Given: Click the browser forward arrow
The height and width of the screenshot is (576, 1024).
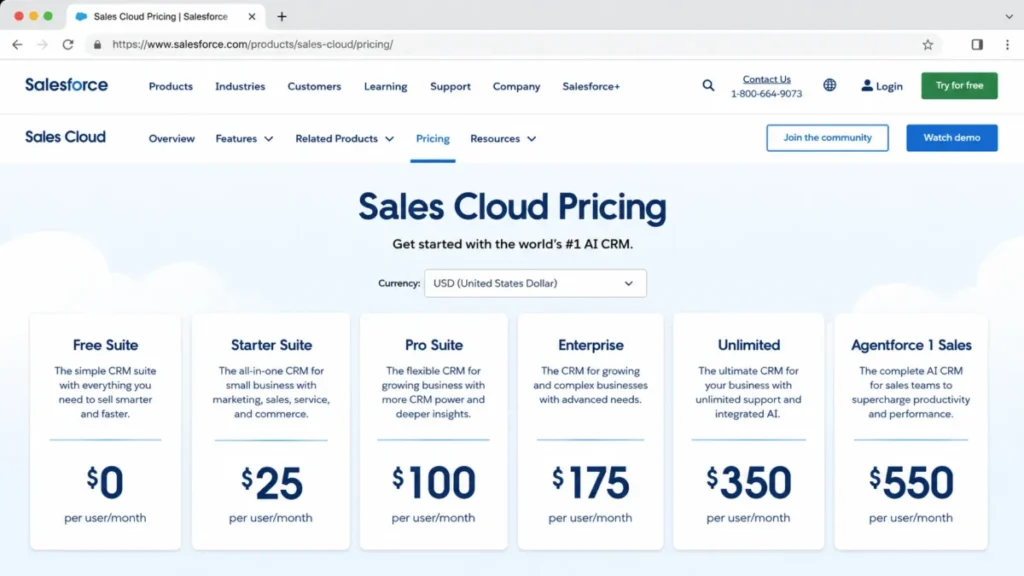Looking at the screenshot, I should coord(42,44).
